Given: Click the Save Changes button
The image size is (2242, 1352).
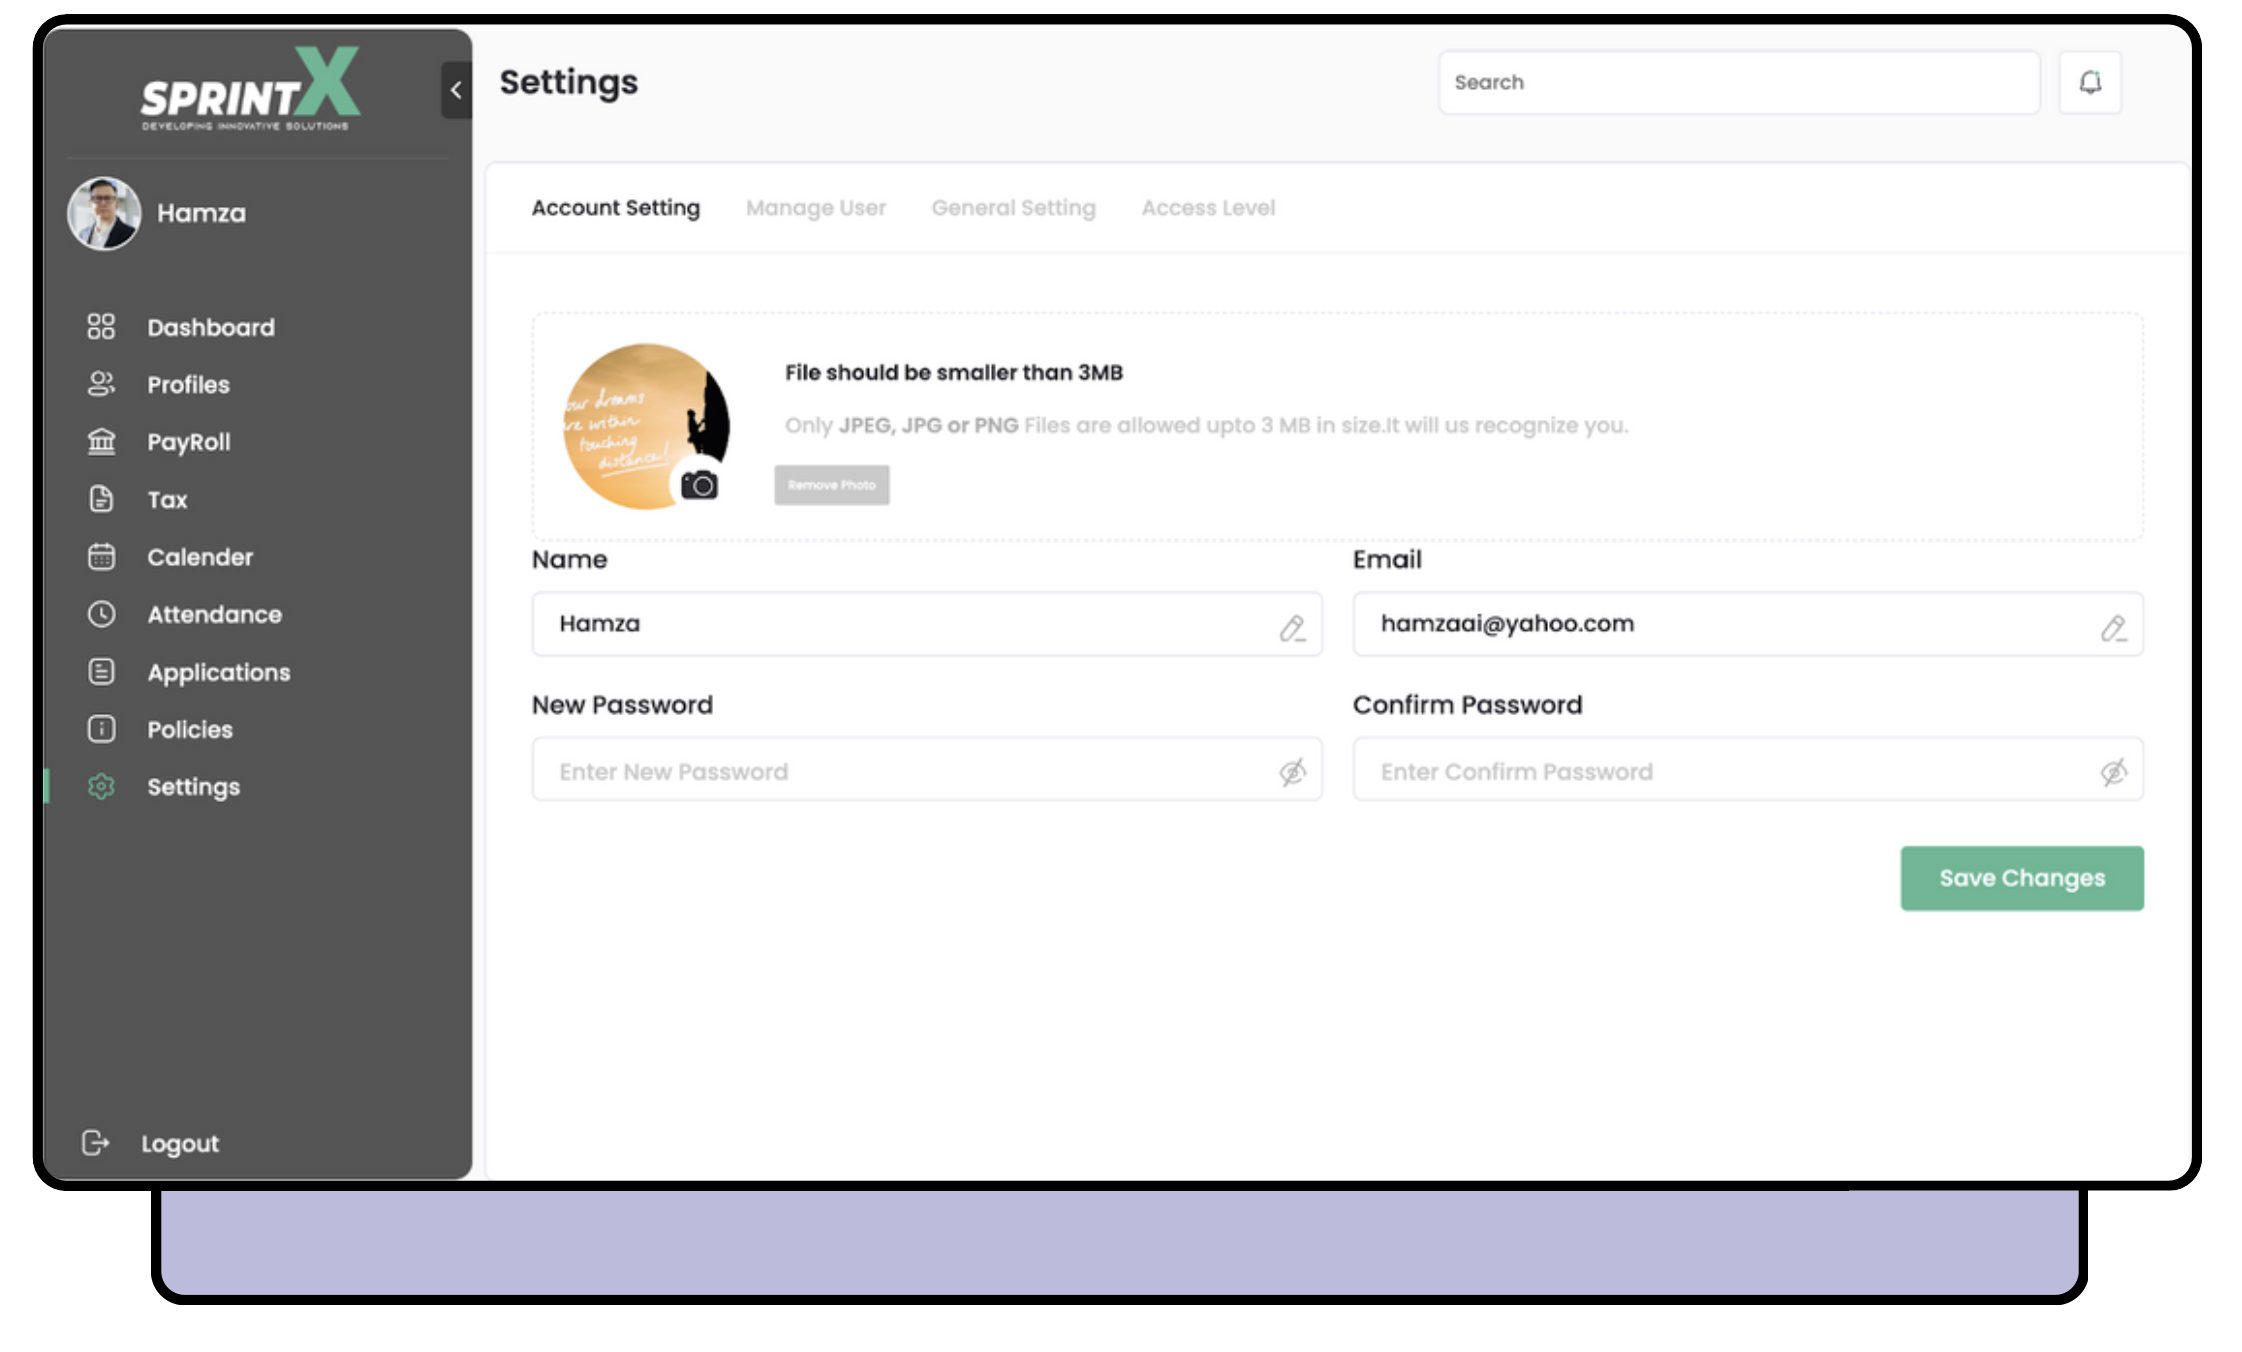Looking at the screenshot, I should 2021,877.
